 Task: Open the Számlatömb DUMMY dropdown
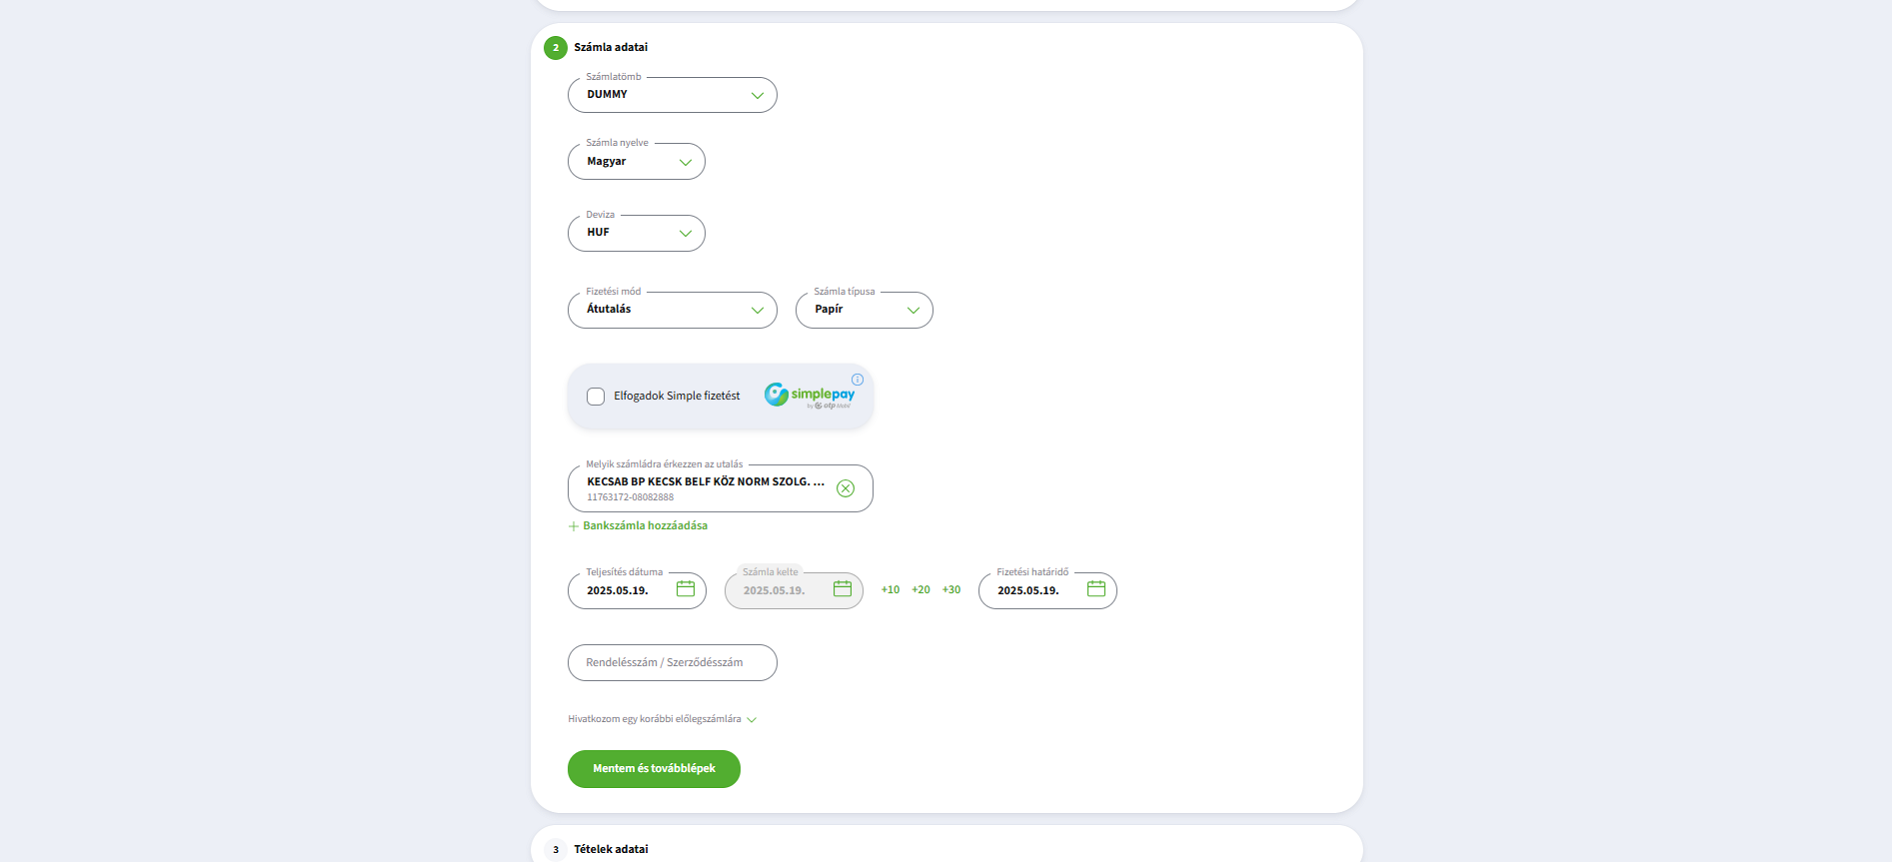[x=672, y=95]
